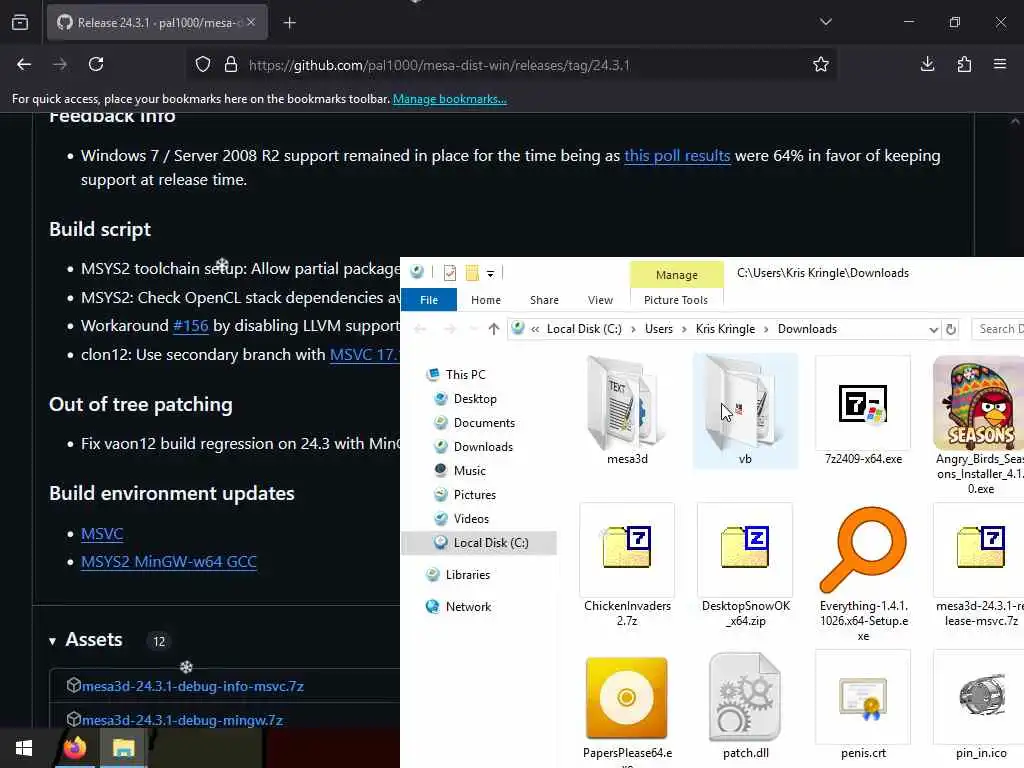Open the 'this poll results' link
The height and width of the screenshot is (768, 1024).
point(677,156)
